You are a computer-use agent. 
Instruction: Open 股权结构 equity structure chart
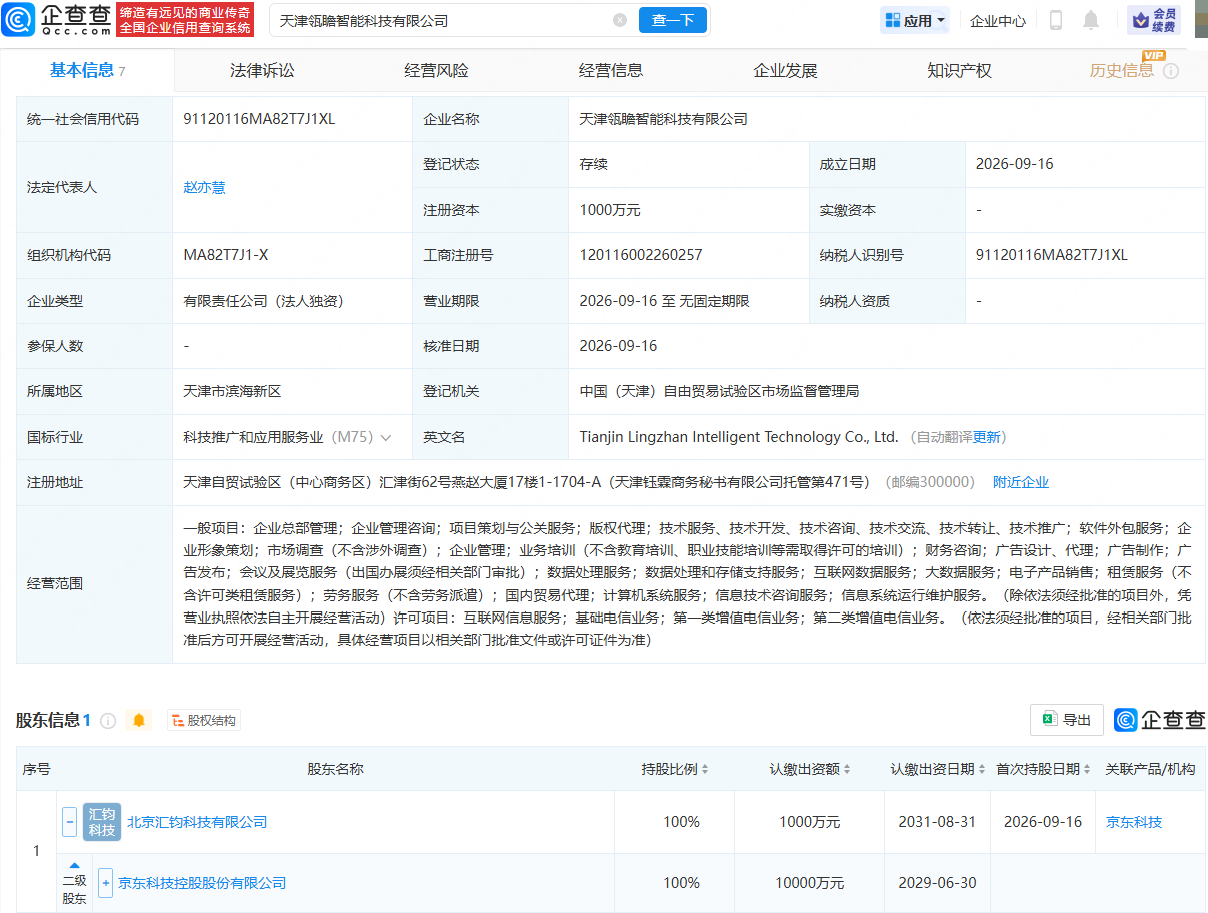coord(204,720)
